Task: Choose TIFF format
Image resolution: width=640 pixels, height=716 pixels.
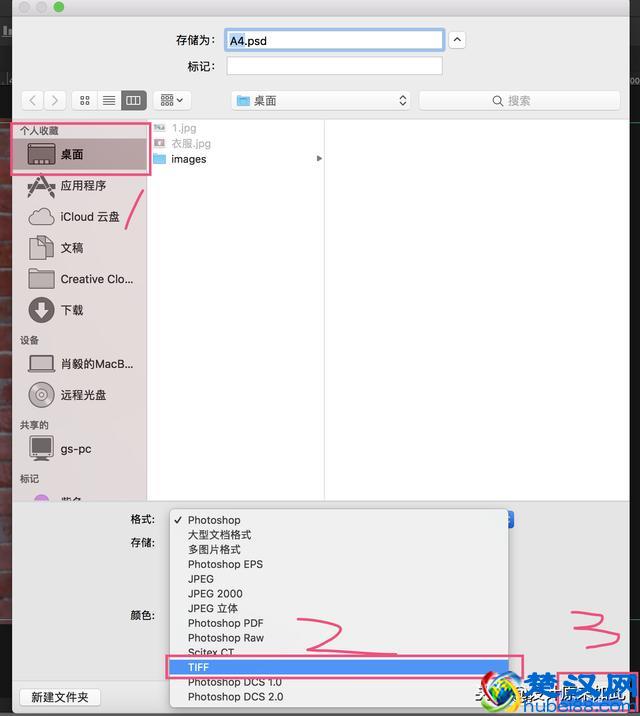Action: [339, 667]
